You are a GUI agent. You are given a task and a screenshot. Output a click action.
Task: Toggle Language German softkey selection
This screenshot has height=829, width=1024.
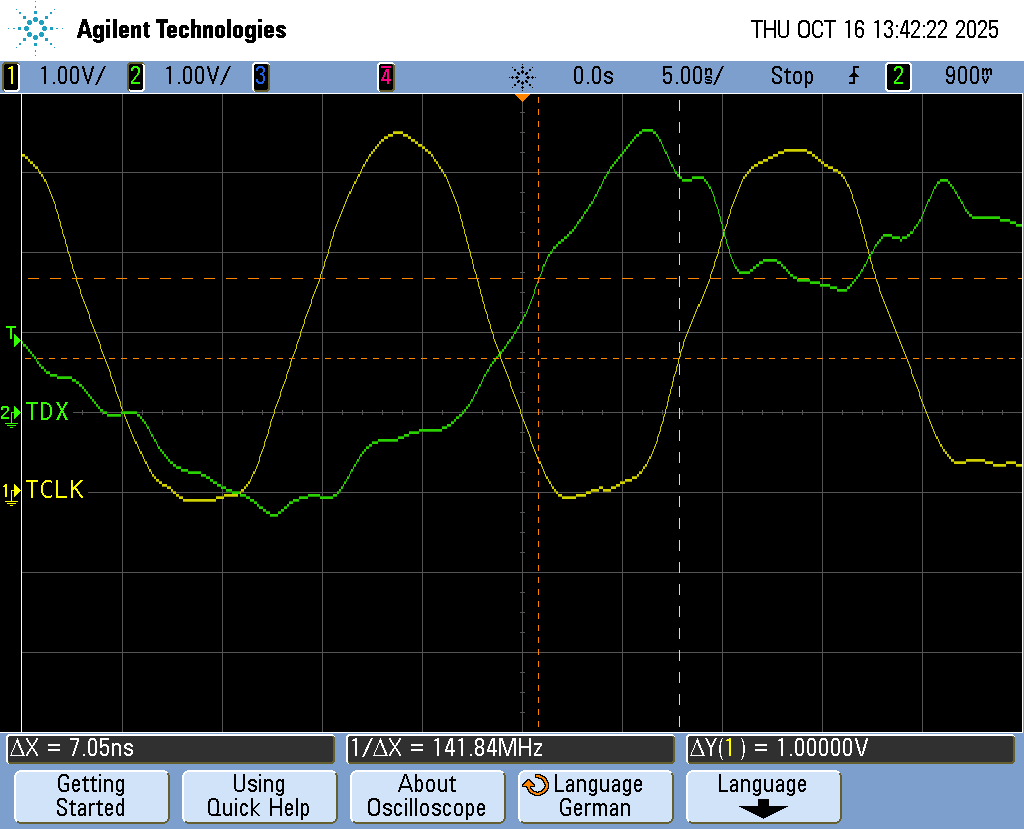(x=595, y=796)
